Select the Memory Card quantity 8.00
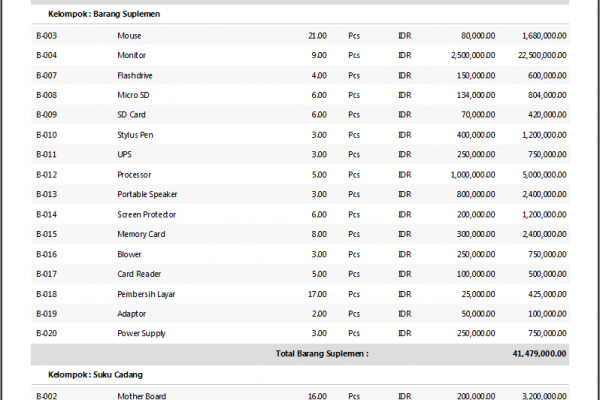600x400 pixels. [x=318, y=234]
